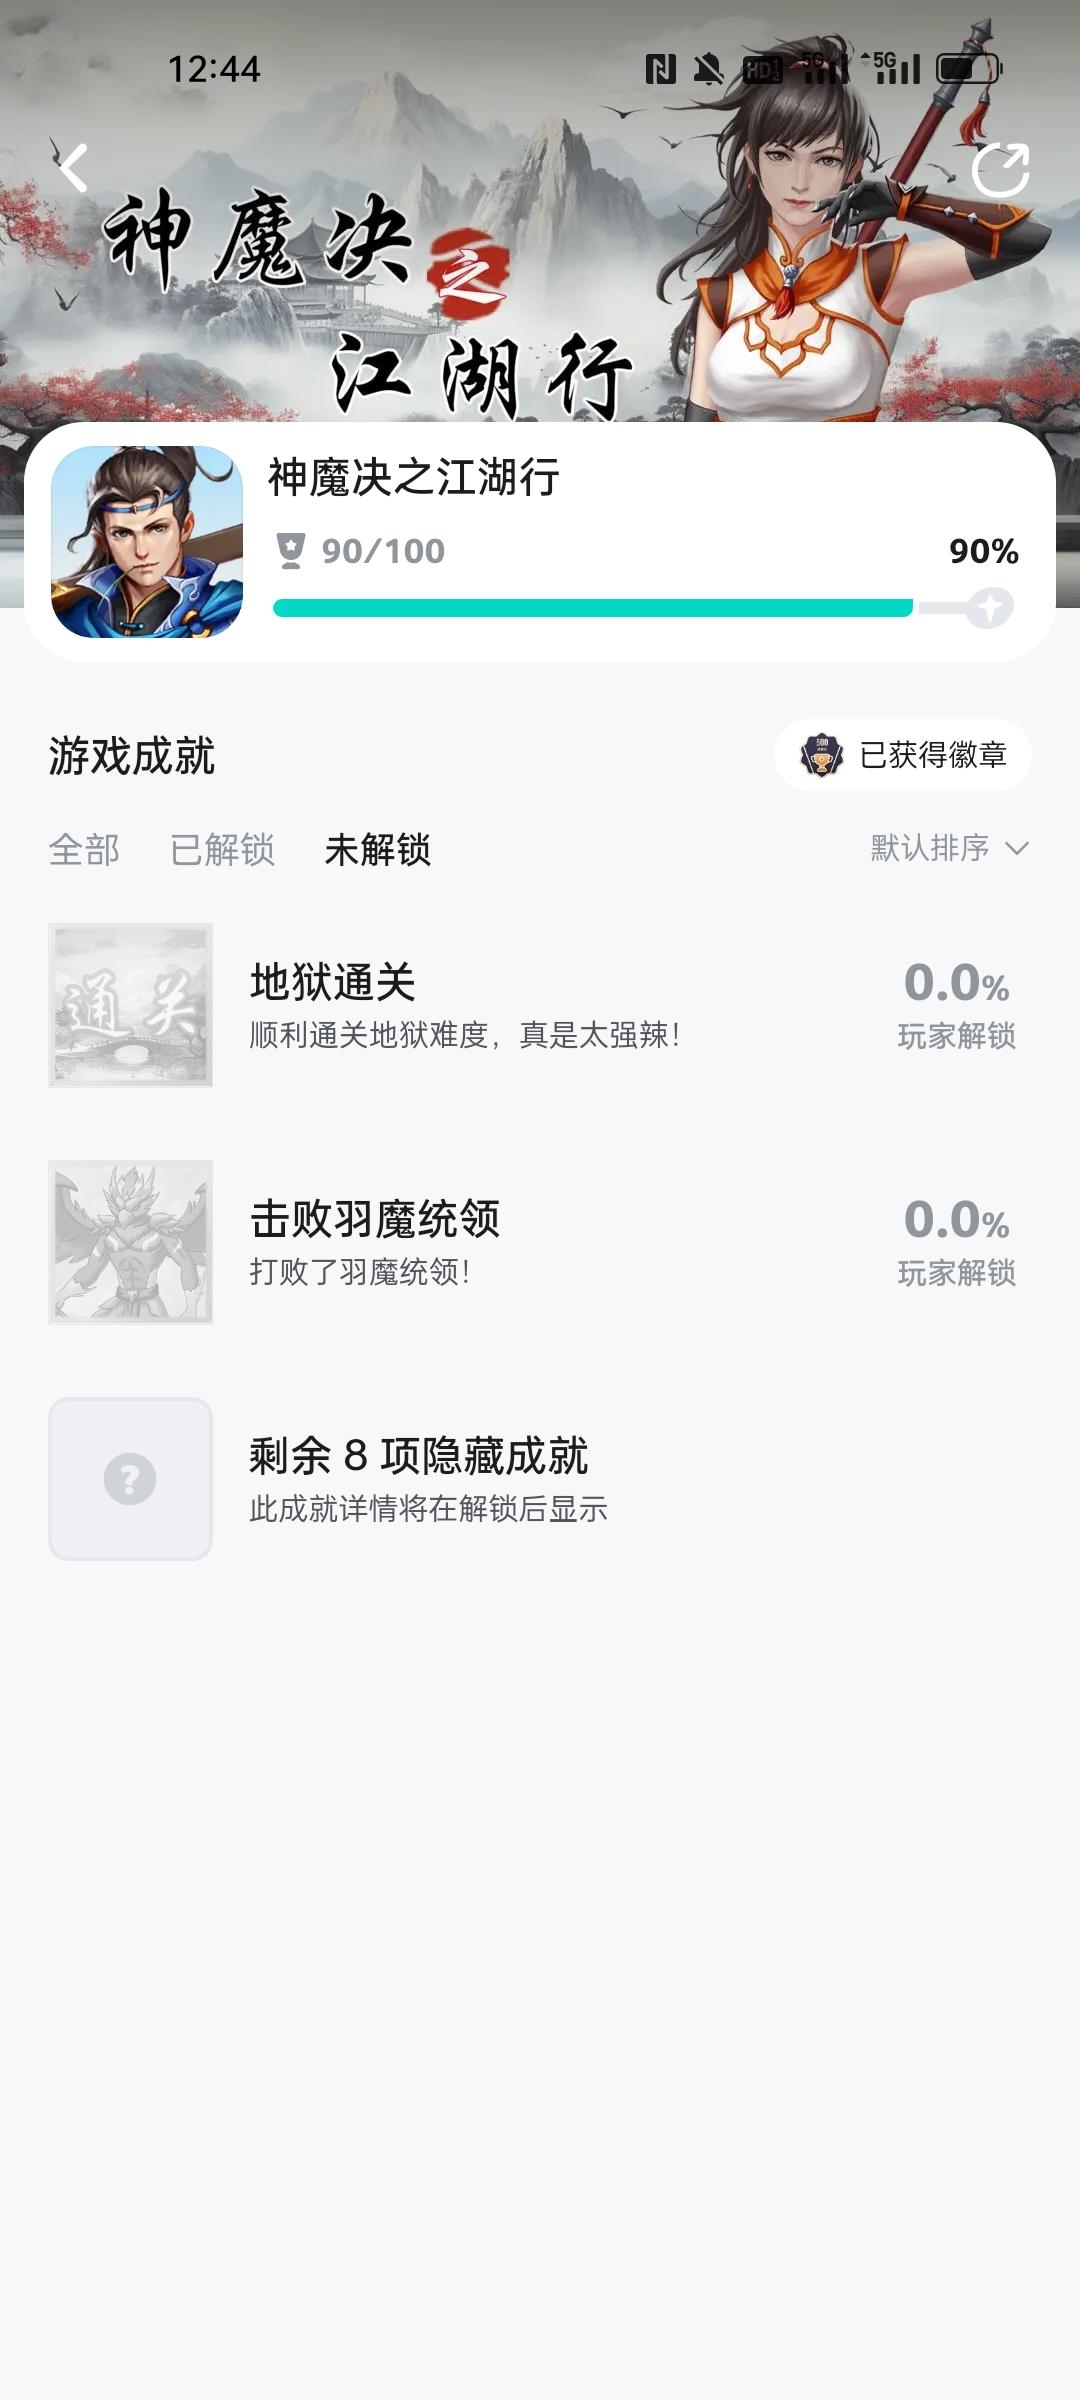The image size is (1080, 2400).
Task: Tap the teal achievement progress bar
Action: pos(592,608)
